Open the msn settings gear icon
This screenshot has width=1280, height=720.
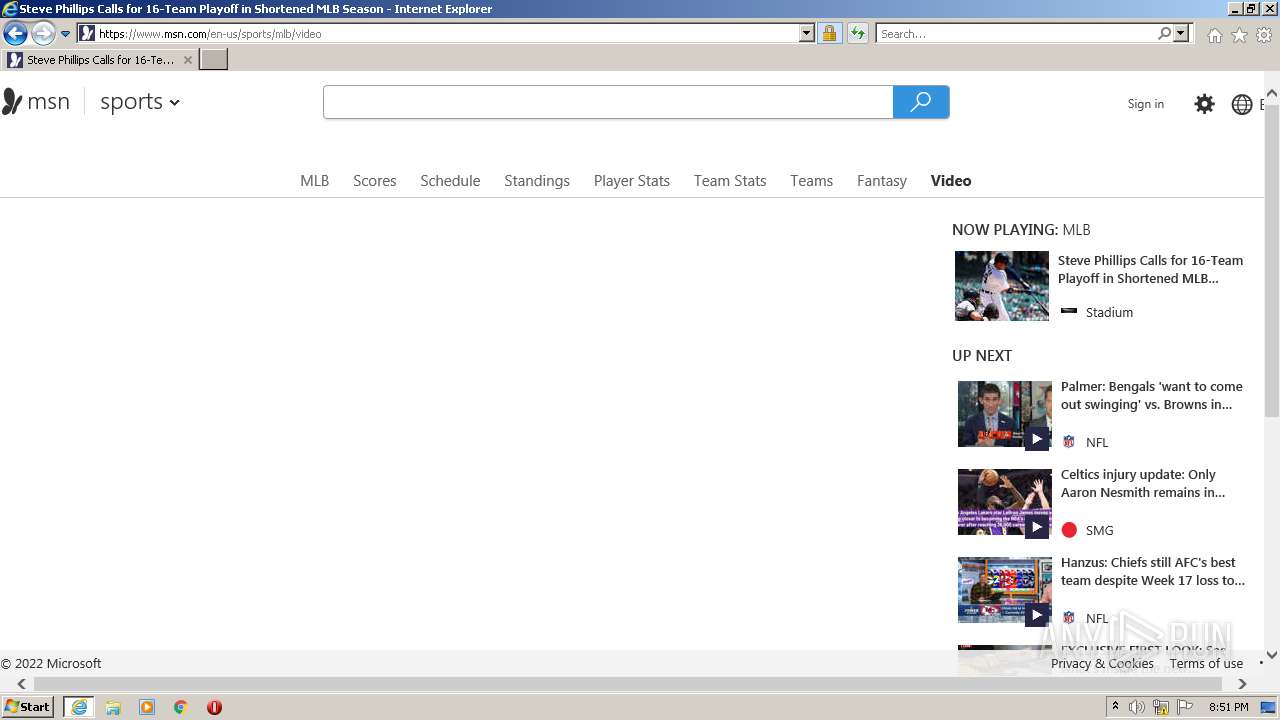click(1204, 104)
